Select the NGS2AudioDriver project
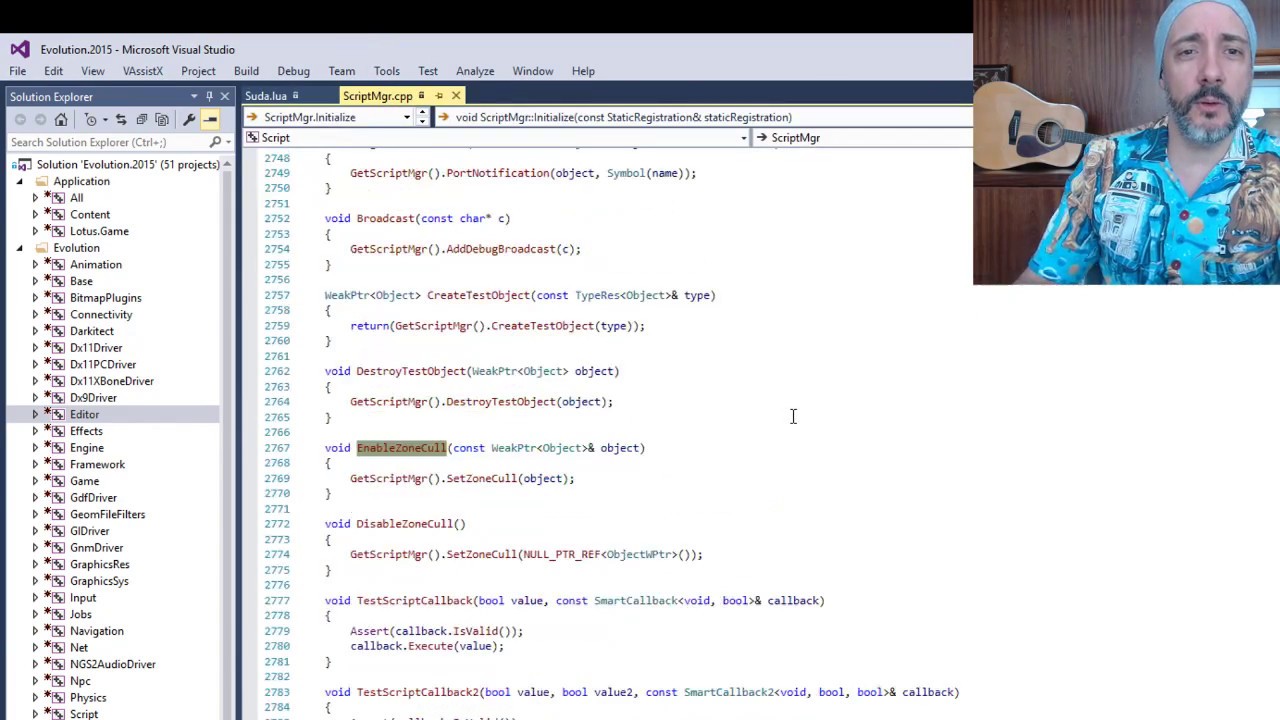 point(113,665)
